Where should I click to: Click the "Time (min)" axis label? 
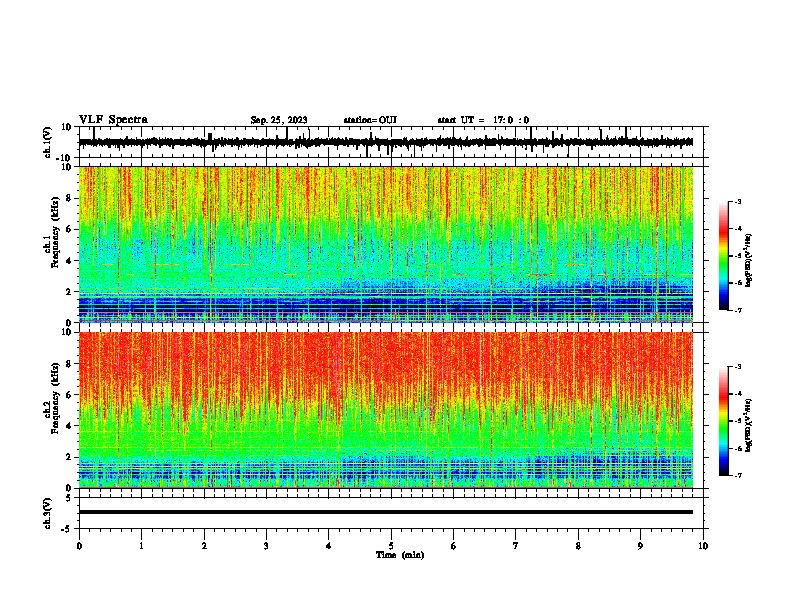point(400,555)
